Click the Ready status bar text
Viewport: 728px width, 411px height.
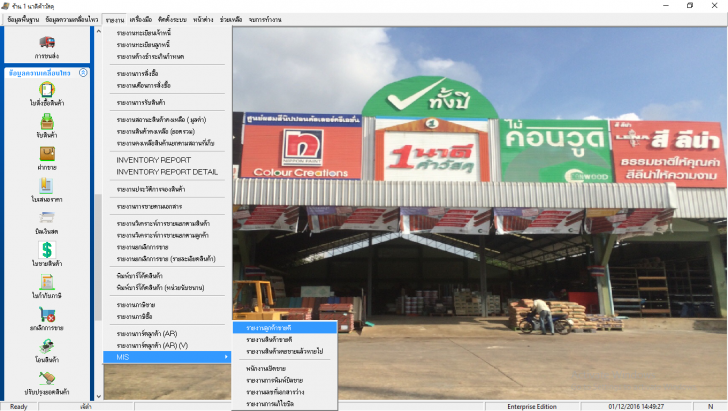click(19, 406)
